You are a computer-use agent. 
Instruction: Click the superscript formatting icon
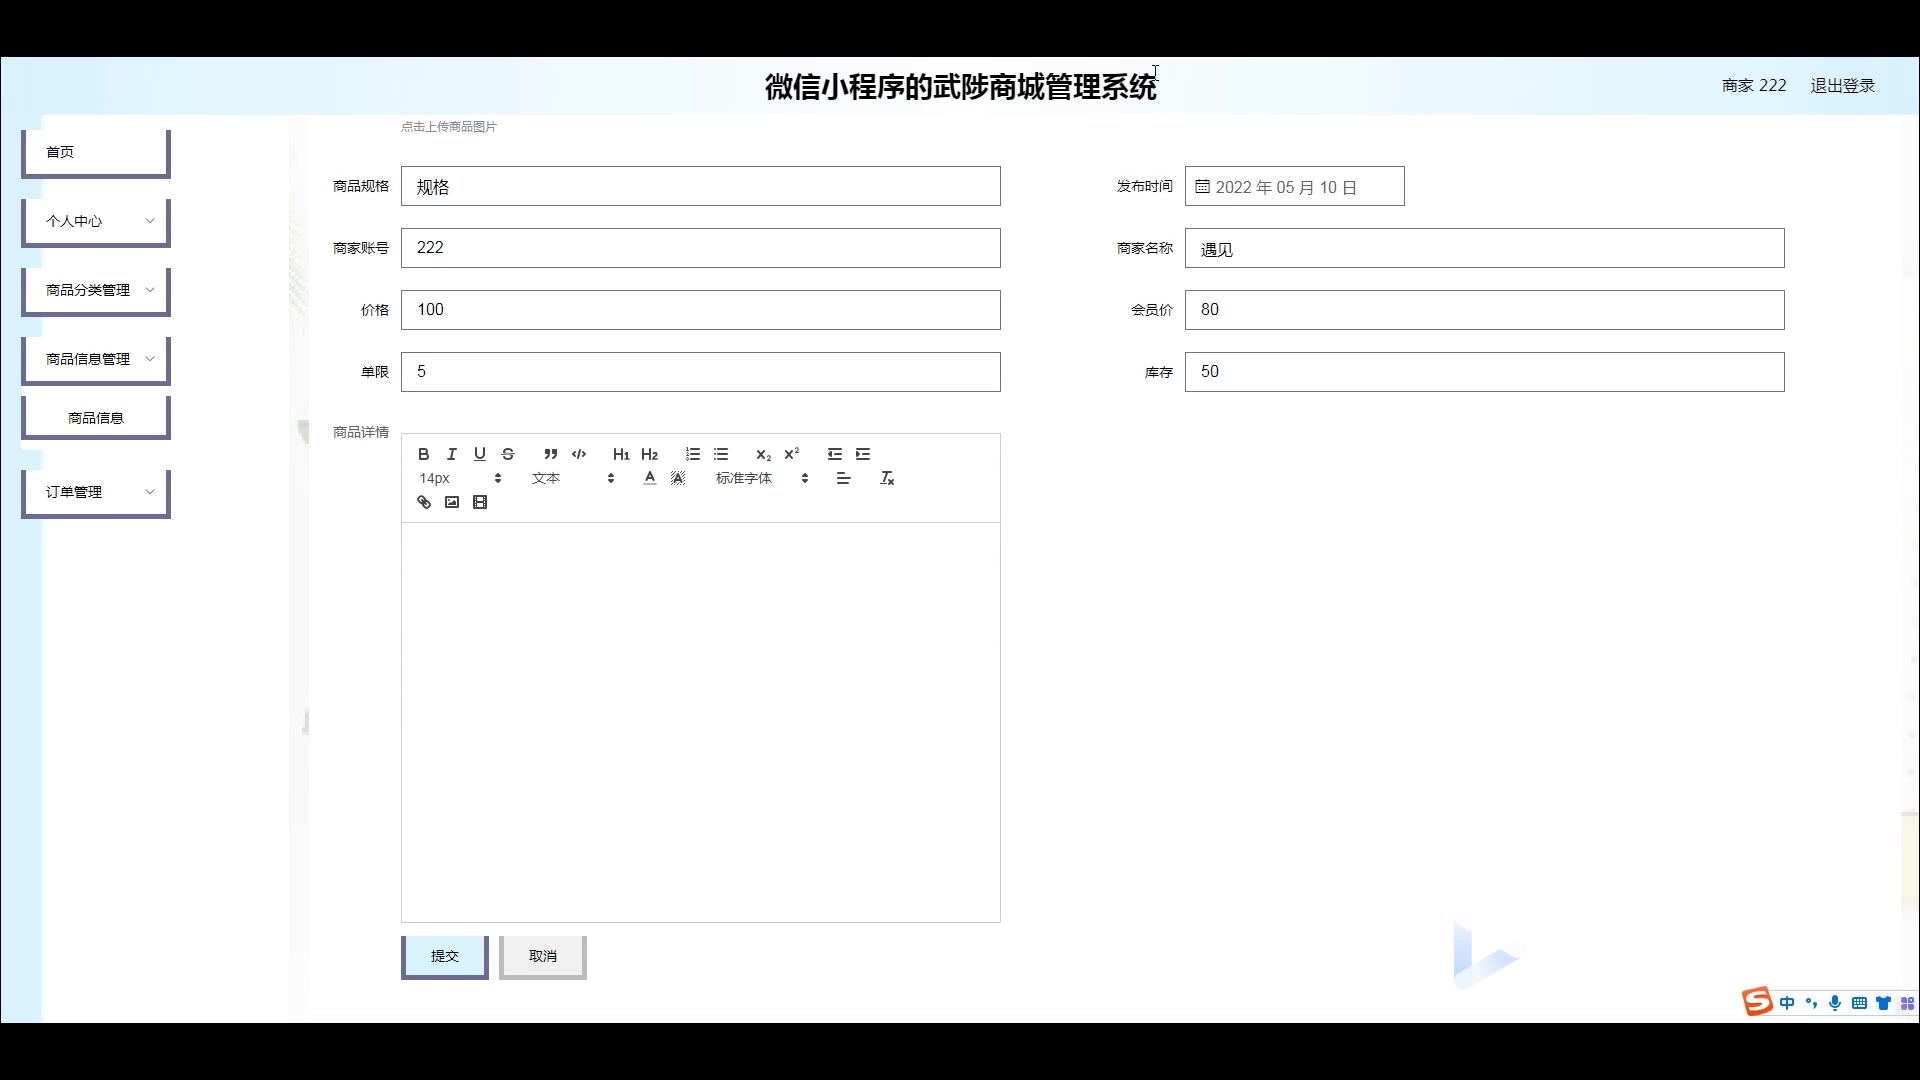coord(792,454)
